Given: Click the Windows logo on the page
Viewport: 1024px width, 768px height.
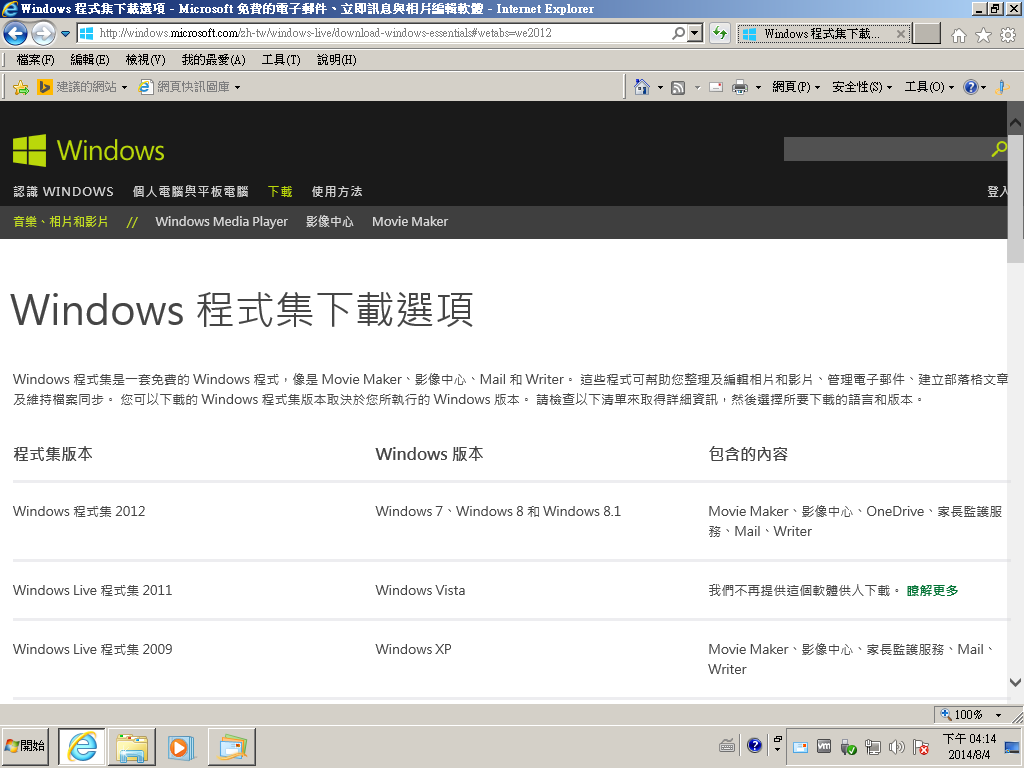Looking at the screenshot, I should point(89,150).
